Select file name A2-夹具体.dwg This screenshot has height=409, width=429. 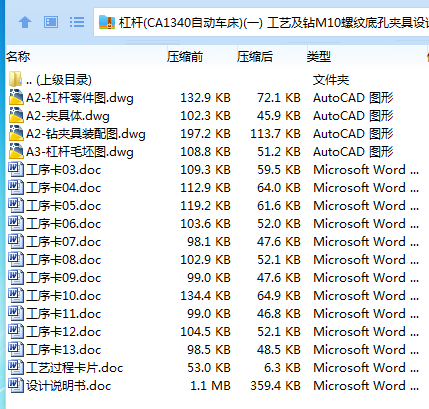pyautogui.click(x=68, y=116)
